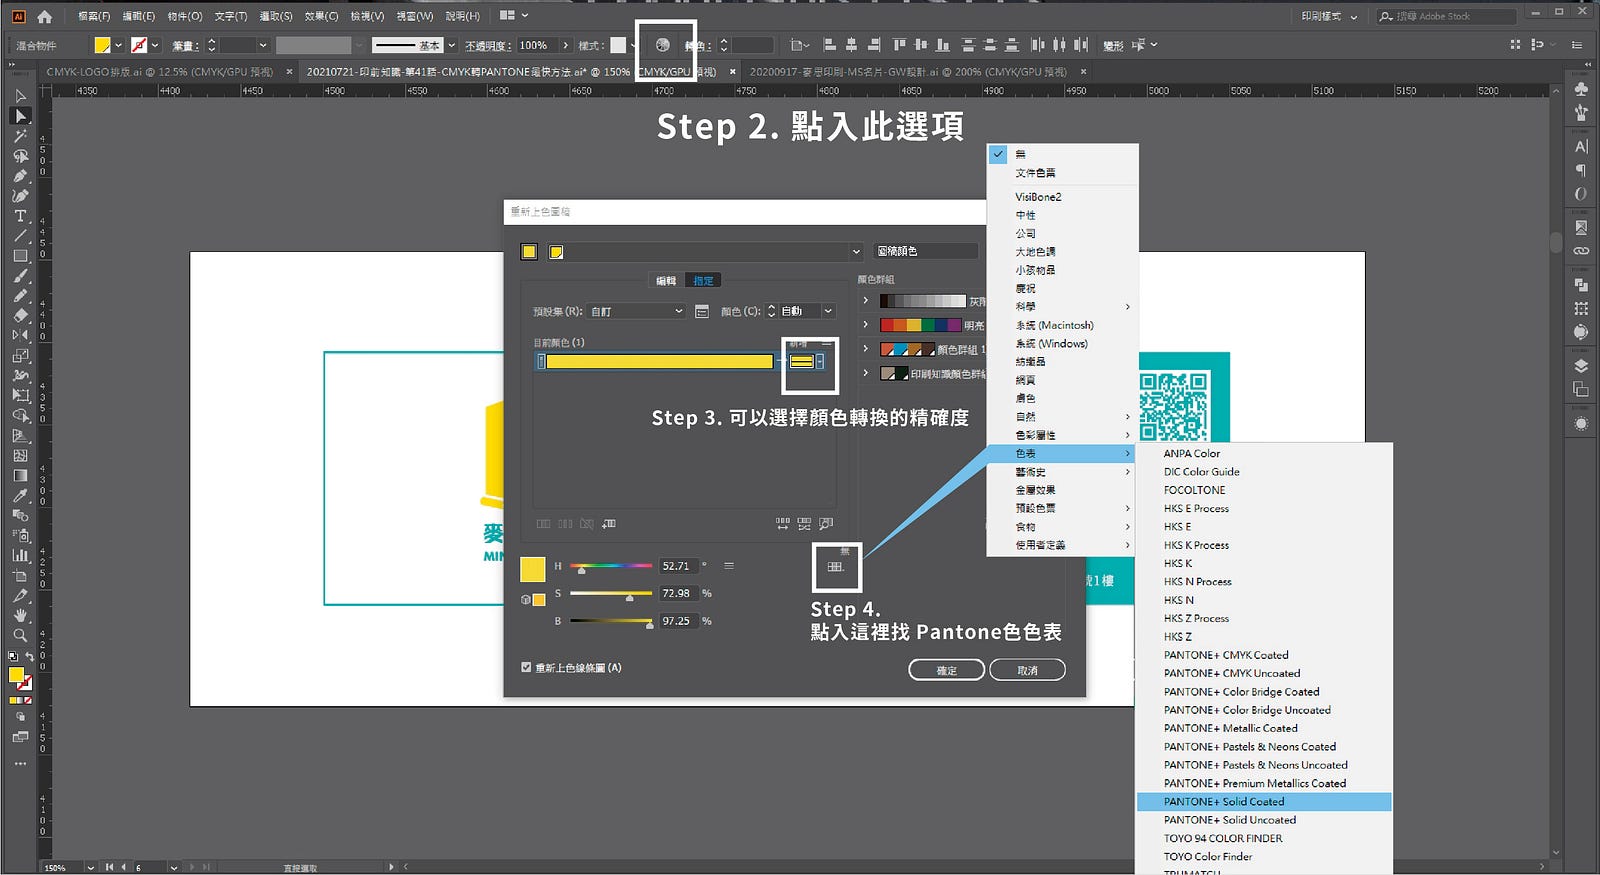Select the Eraser tool
1600x875 pixels.
(x=20, y=315)
